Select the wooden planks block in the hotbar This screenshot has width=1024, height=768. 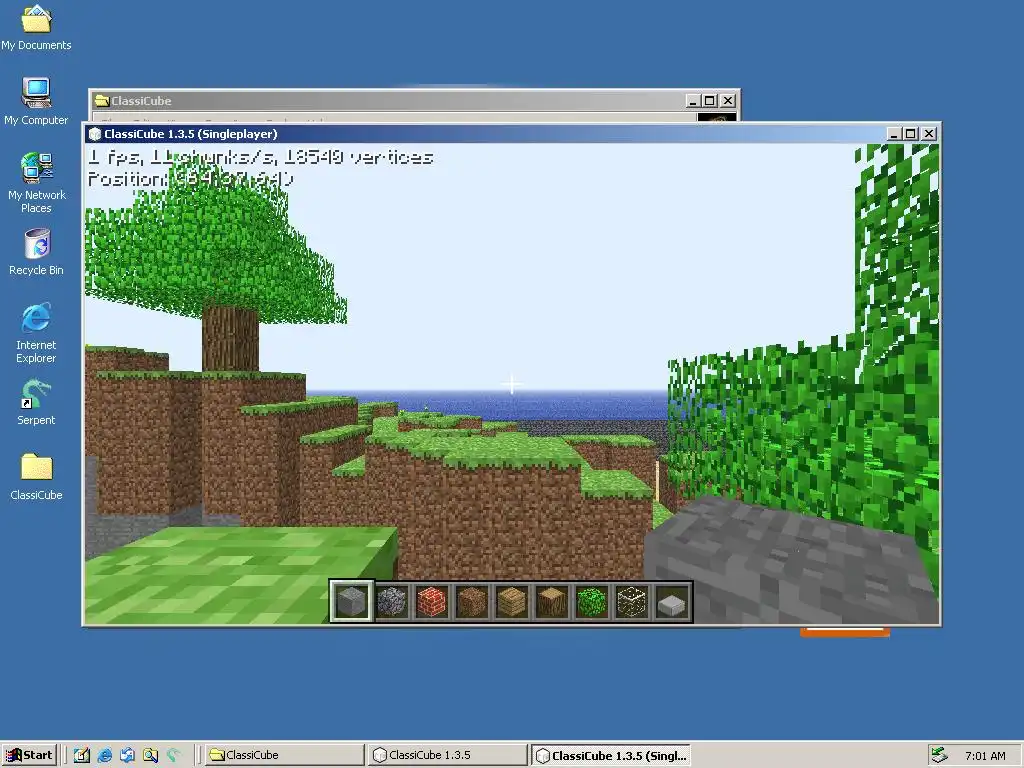coord(511,601)
